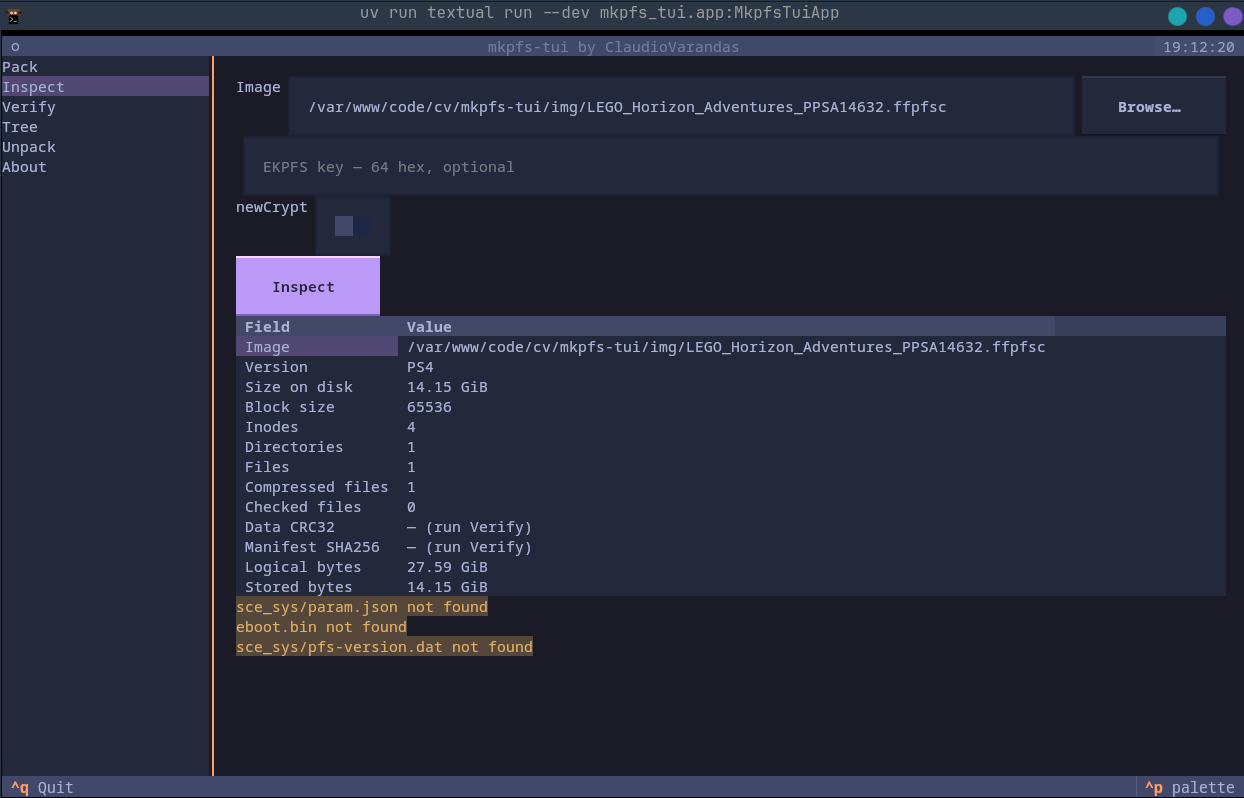Select the Checked files row
Image resolution: width=1244 pixels, height=798 pixels.
[x=731, y=506]
